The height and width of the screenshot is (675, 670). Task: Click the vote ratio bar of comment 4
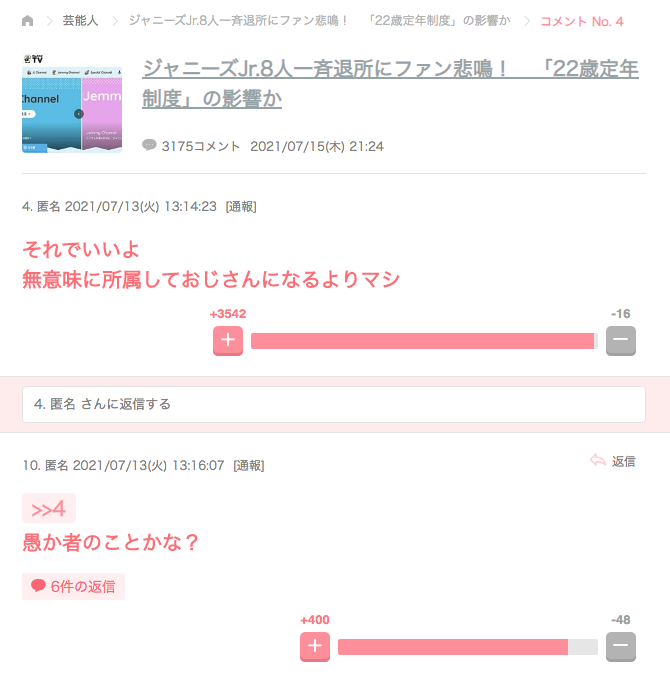pyautogui.click(x=424, y=341)
